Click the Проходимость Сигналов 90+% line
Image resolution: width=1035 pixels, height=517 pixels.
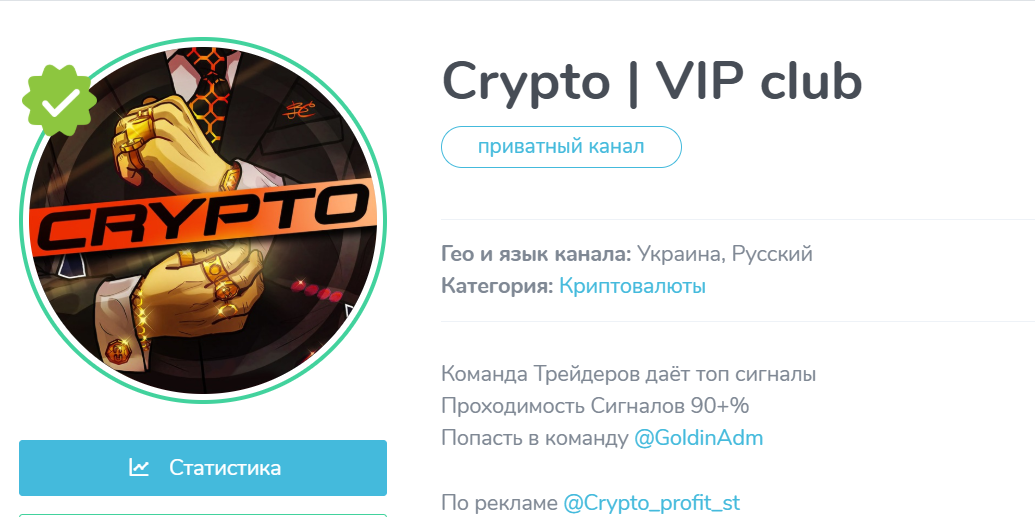click(595, 405)
